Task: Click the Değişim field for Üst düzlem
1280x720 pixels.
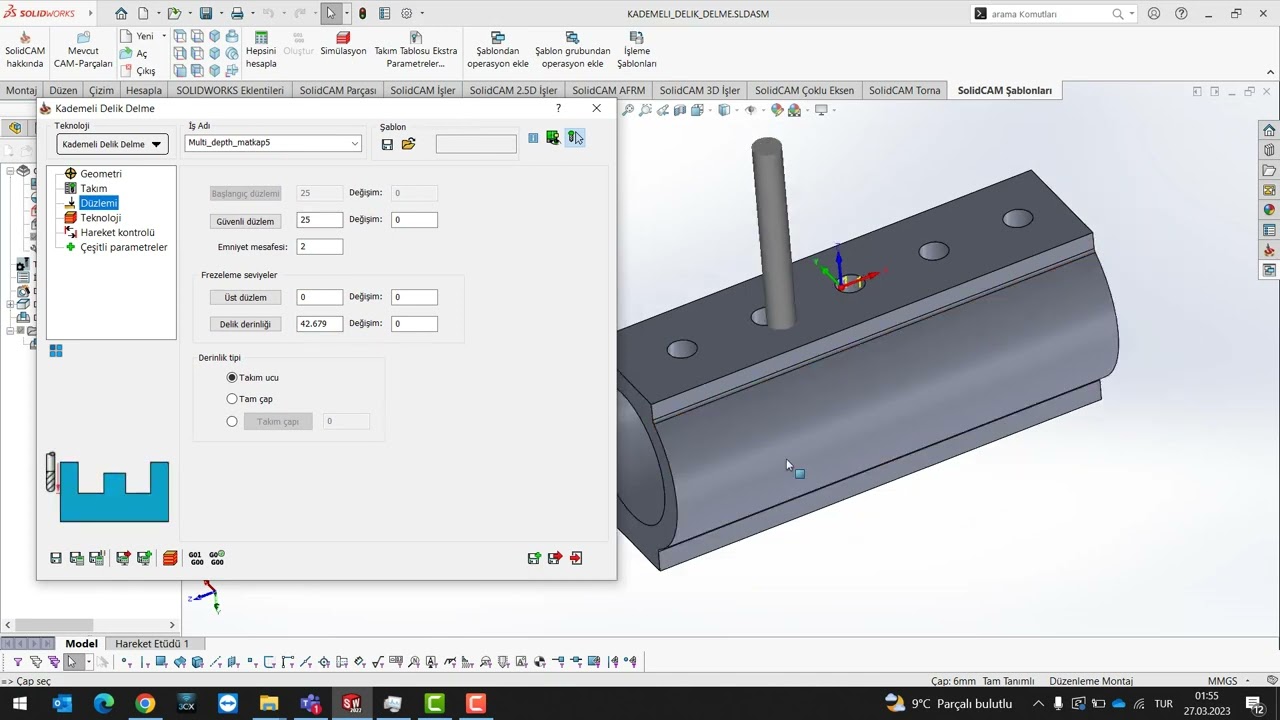Action: coord(414,297)
